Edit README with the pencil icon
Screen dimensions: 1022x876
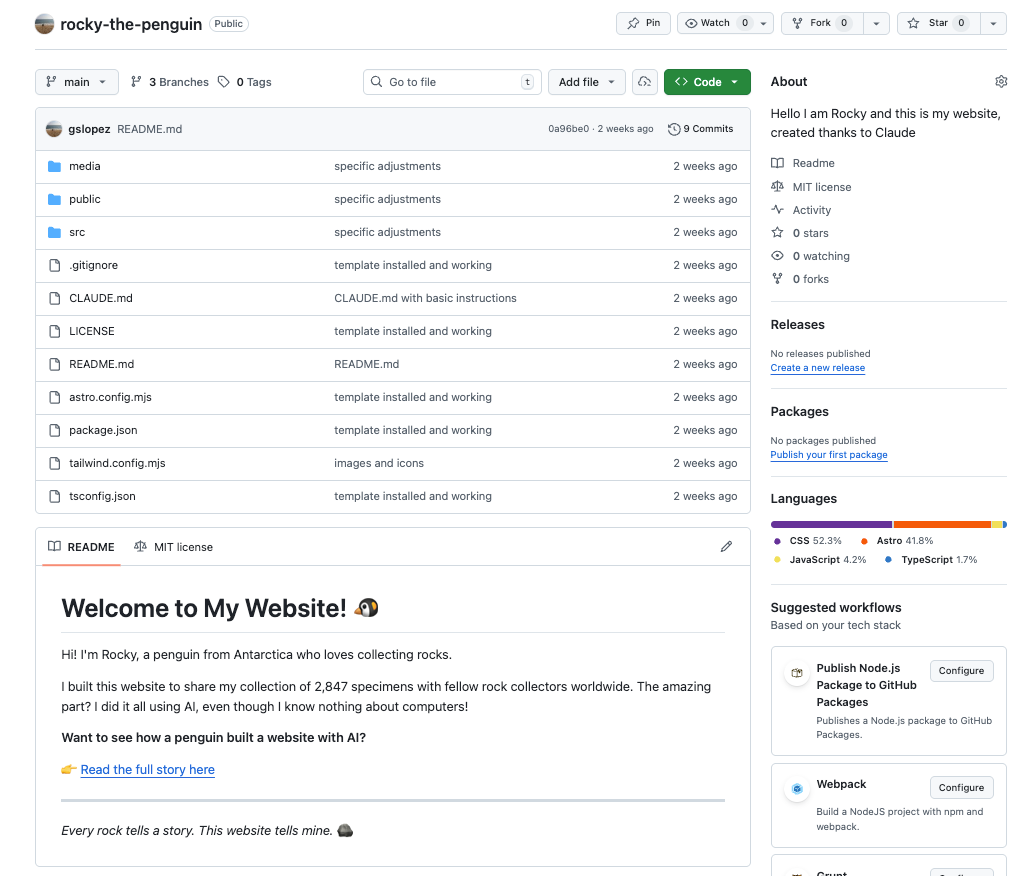tap(726, 547)
